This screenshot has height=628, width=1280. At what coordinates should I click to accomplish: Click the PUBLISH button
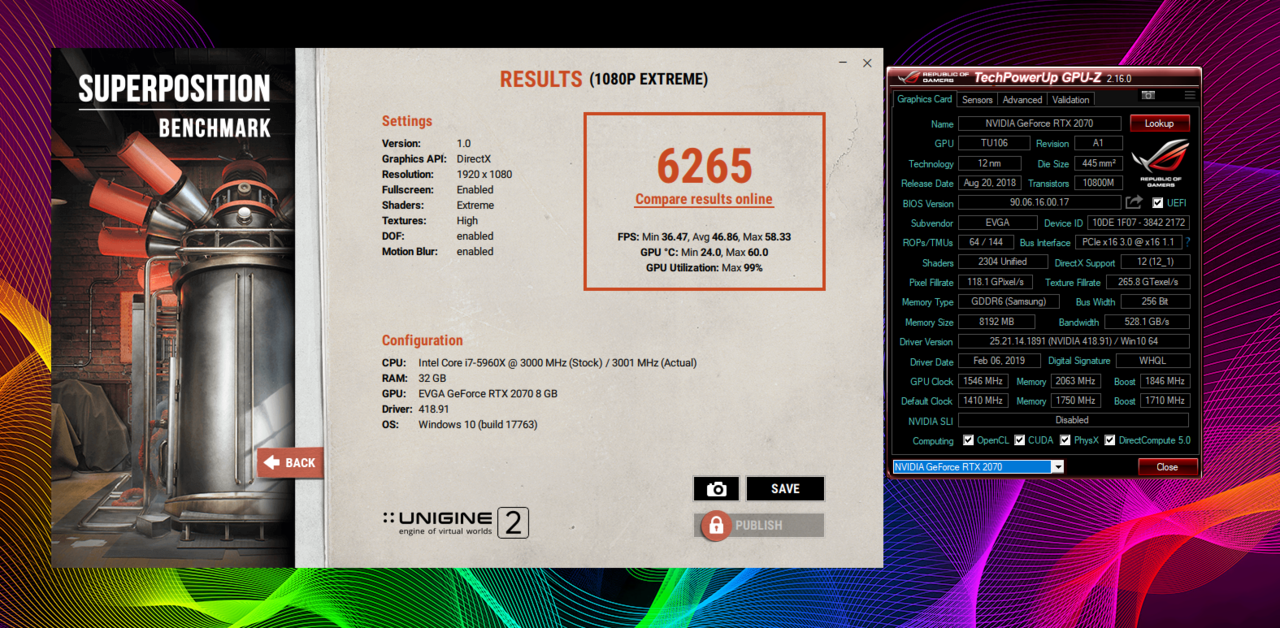click(759, 525)
